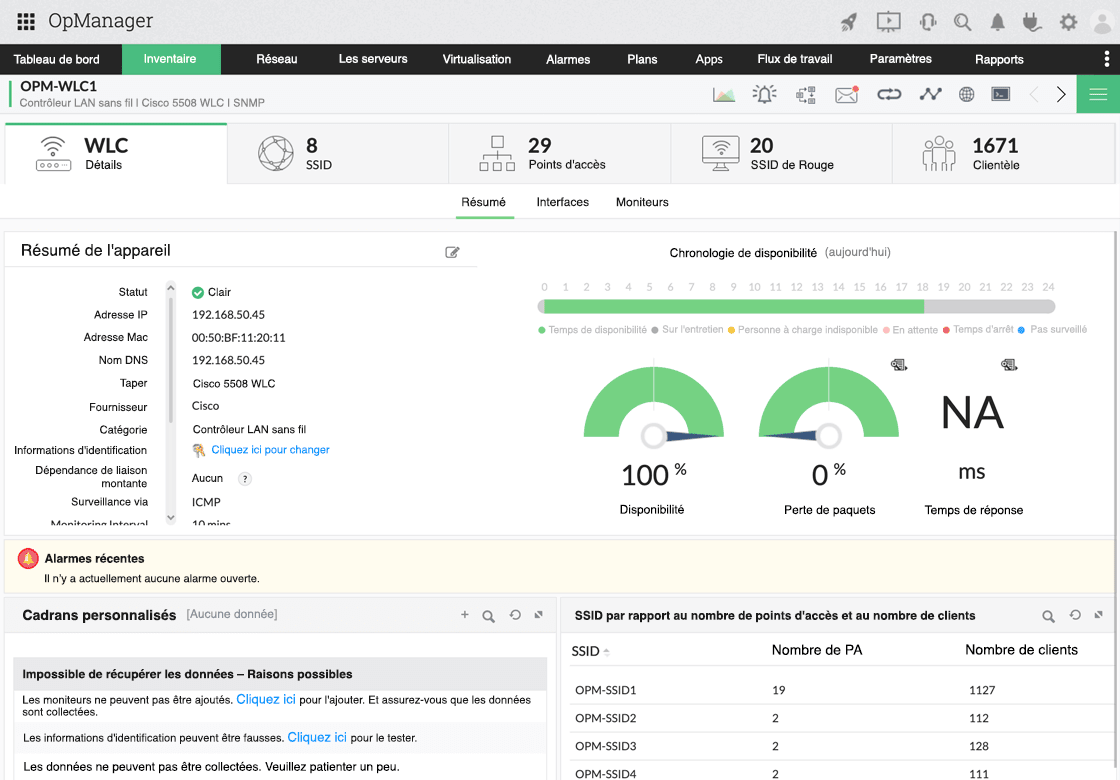Switch to the Interfaces tab

click(562, 202)
